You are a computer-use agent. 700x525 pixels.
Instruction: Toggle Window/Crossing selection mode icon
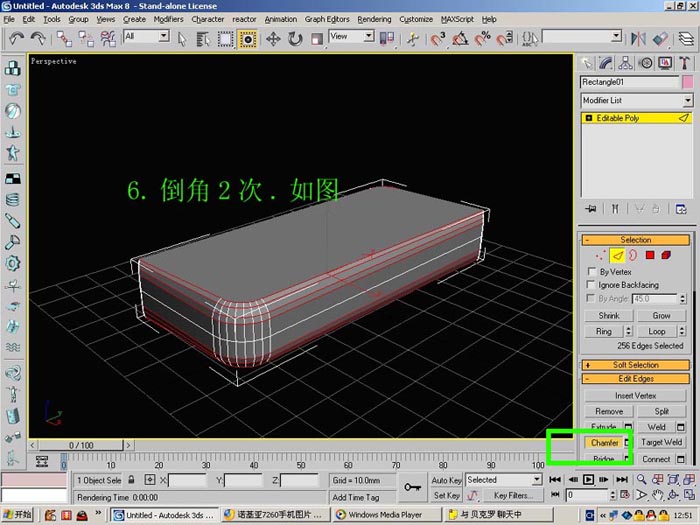coord(248,39)
